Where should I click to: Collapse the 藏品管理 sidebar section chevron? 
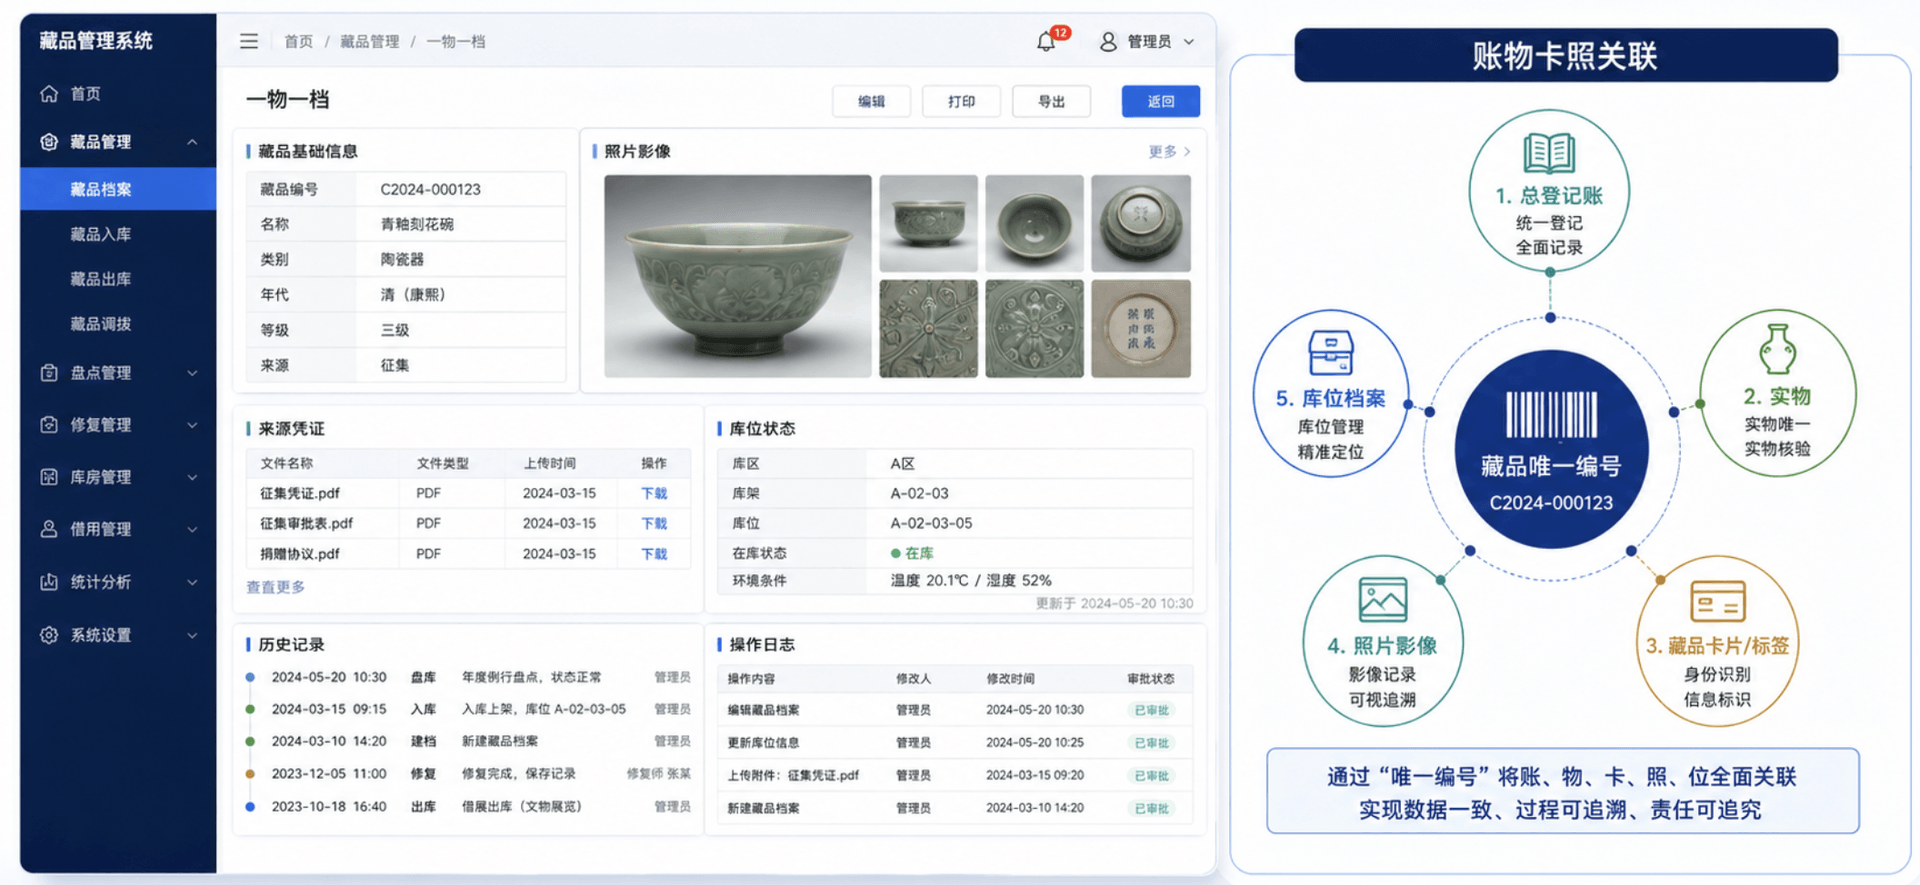click(192, 142)
